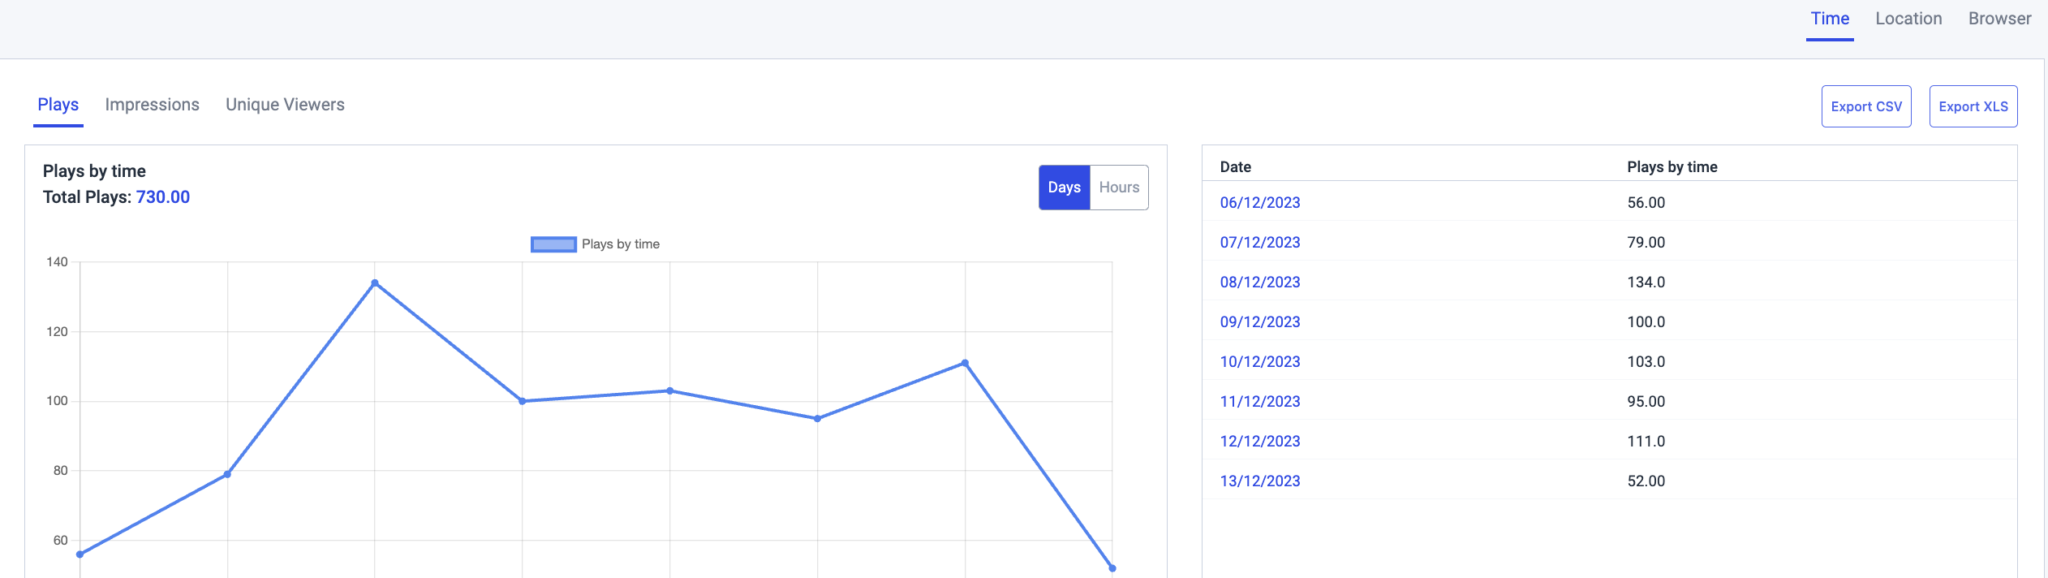Toggle chart to Hours view
This screenshot has width=2048, height=578.
1119,188
